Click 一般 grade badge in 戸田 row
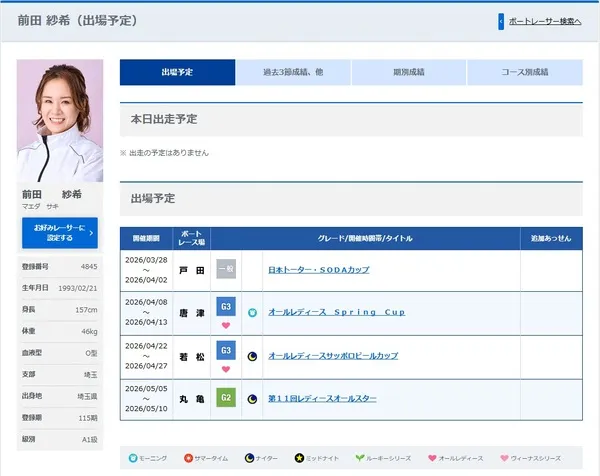The width and height of the screenshot is (600, 476). coord(226,269)
